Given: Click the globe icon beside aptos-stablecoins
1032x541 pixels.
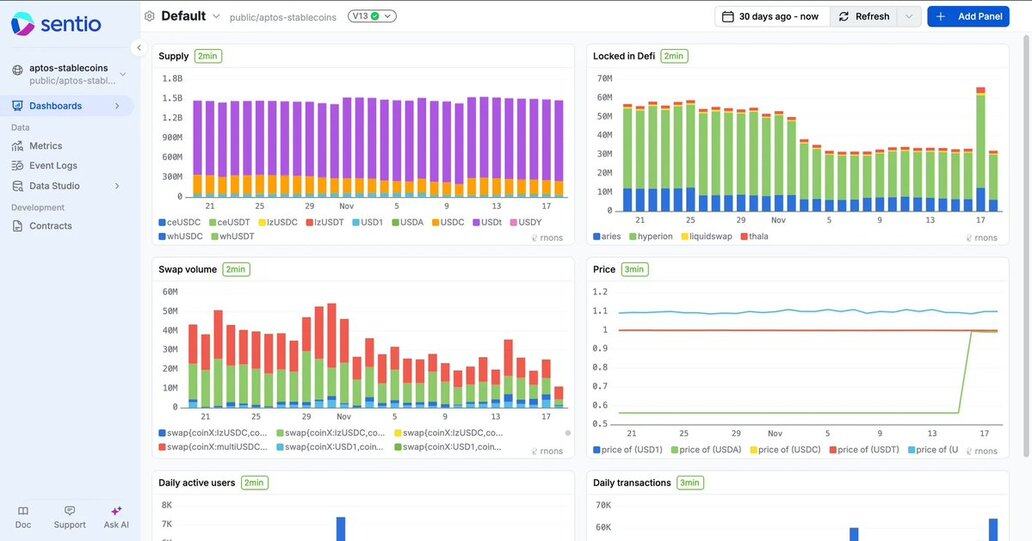Looking at the screenshot, I should (x=17, y=70).
